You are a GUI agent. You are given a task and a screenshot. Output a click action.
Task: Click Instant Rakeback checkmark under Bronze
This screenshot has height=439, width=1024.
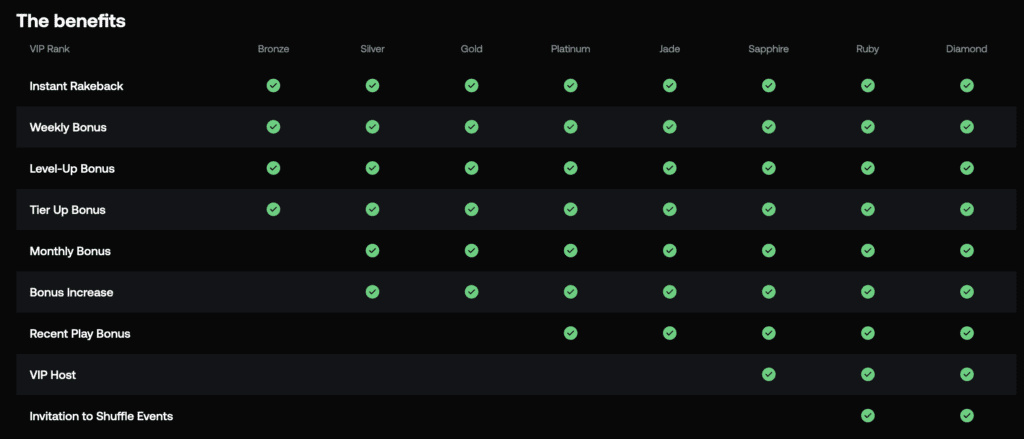coord(274,86)
